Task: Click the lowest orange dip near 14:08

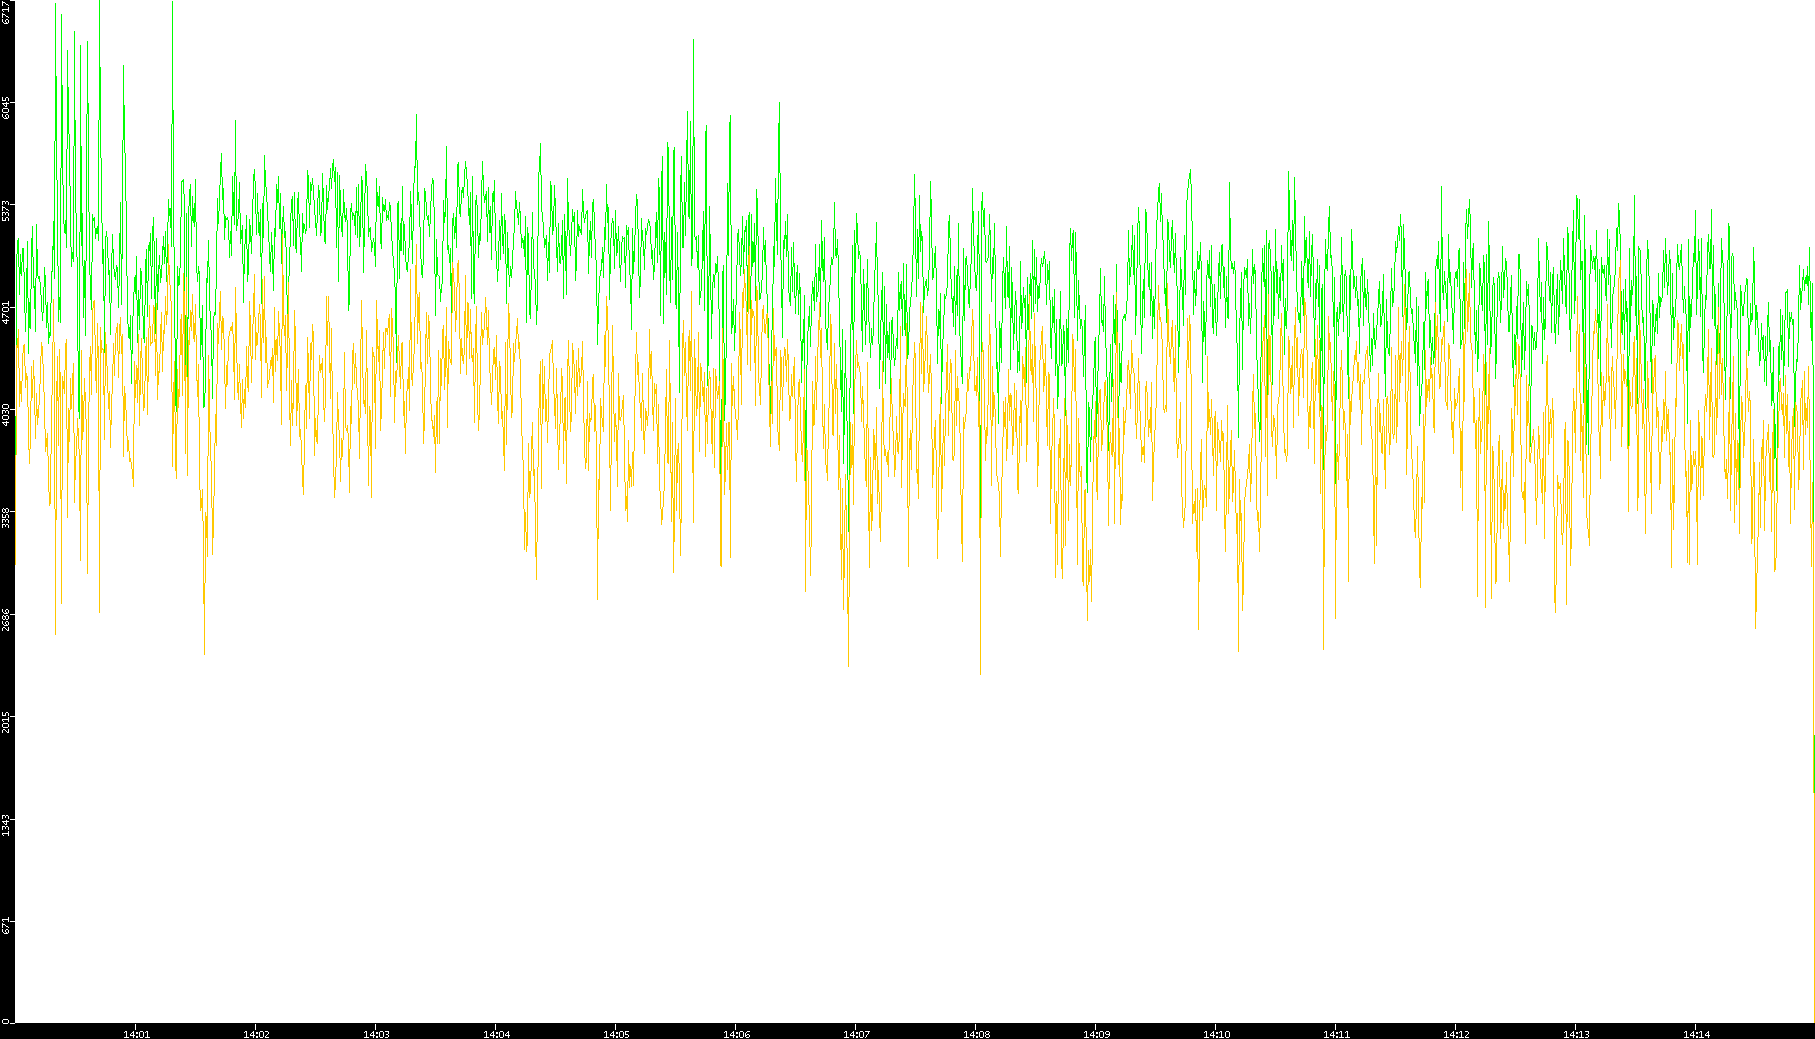Action: [980, 670]
